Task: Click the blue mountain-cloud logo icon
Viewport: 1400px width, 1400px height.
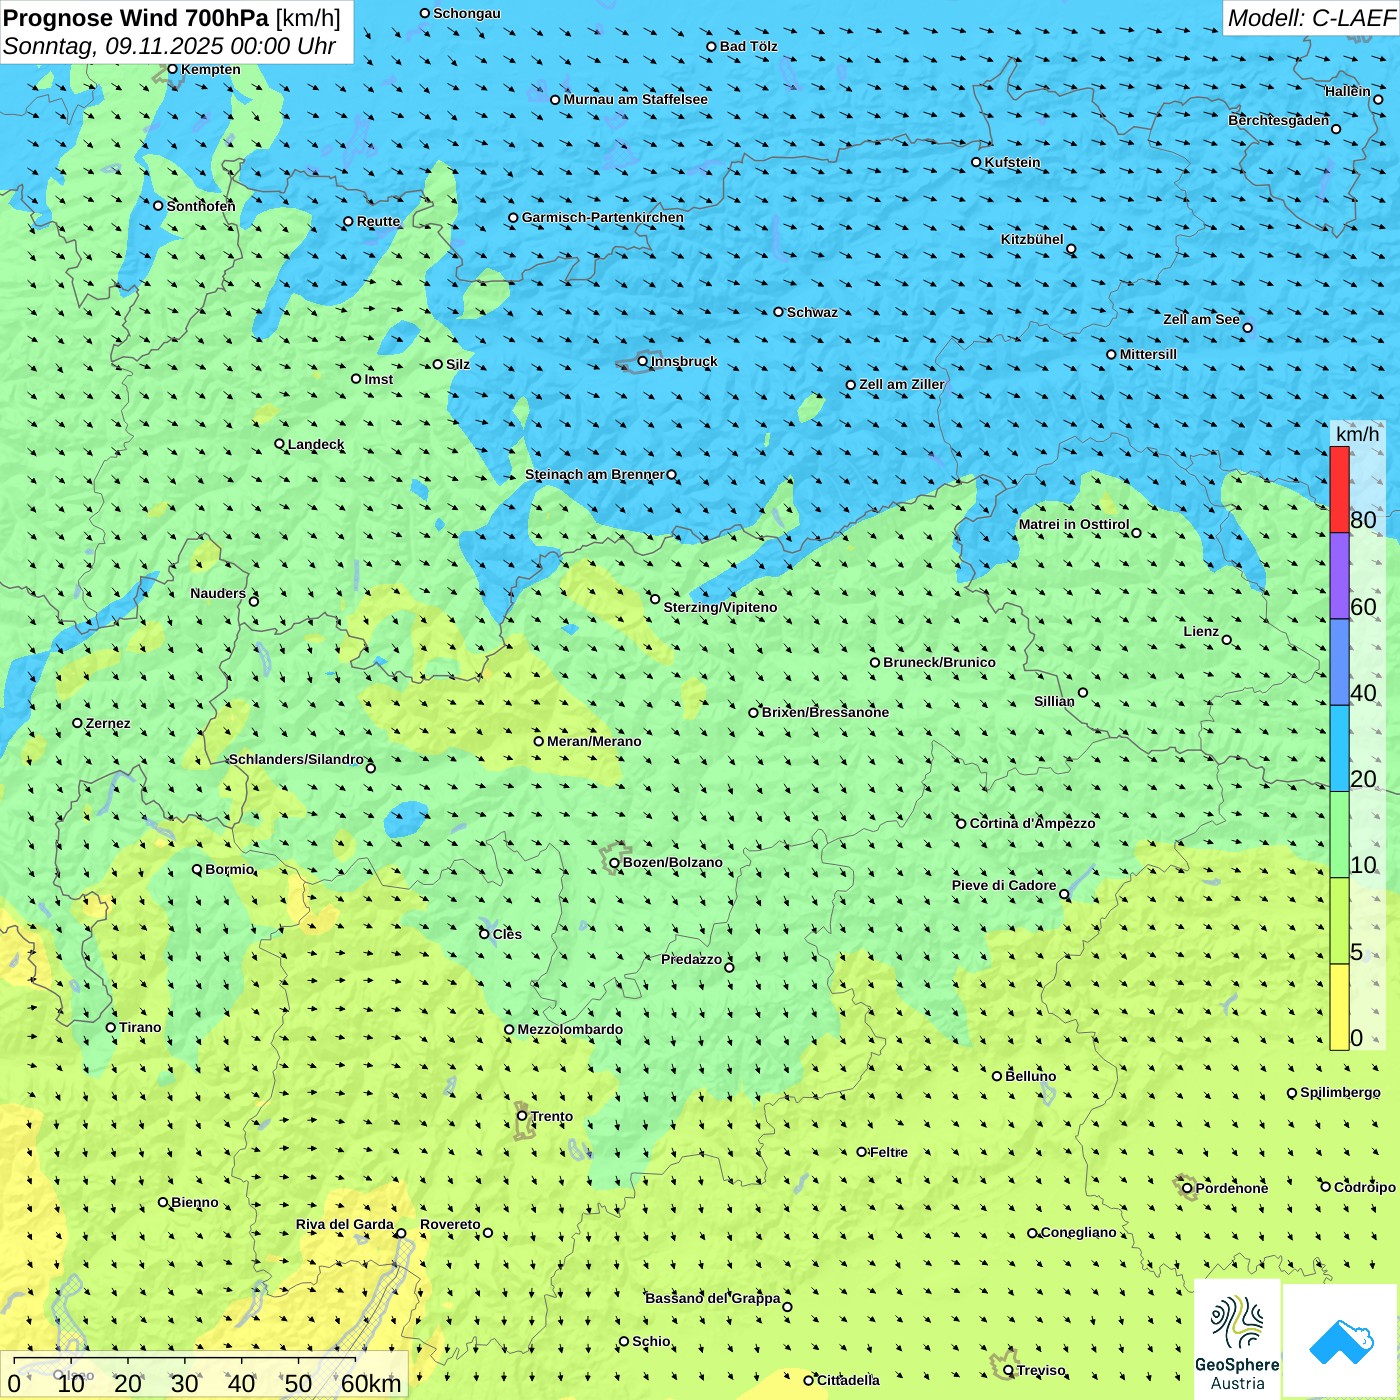Action: 1340,1341
